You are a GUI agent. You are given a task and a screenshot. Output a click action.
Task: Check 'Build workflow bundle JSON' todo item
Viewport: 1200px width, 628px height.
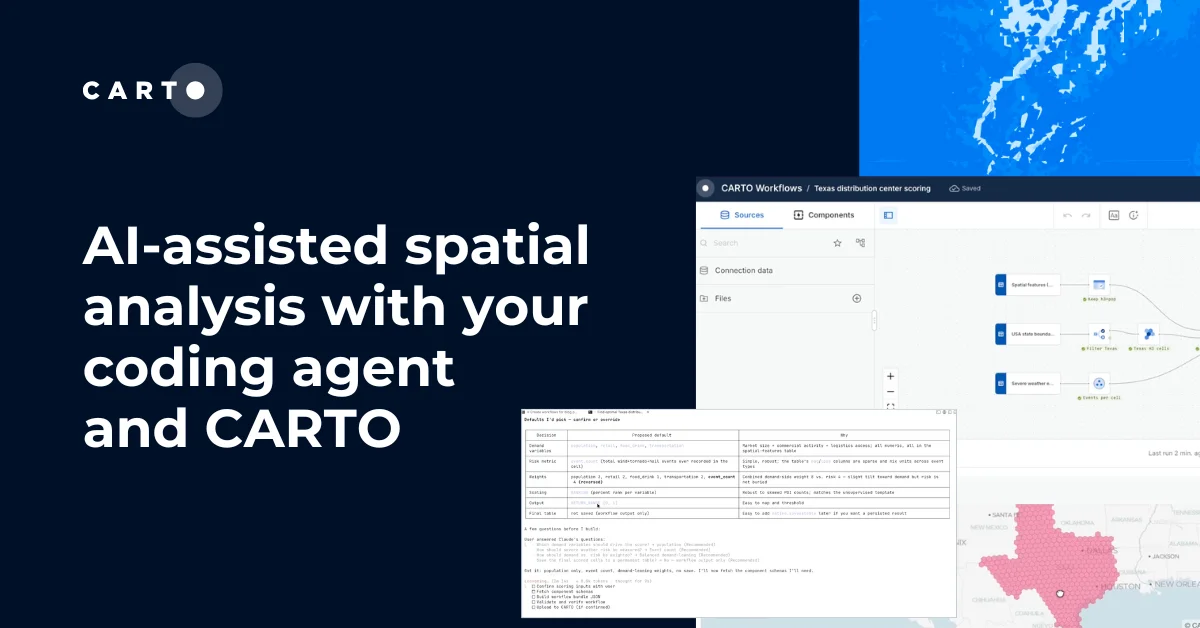point(568,597)
